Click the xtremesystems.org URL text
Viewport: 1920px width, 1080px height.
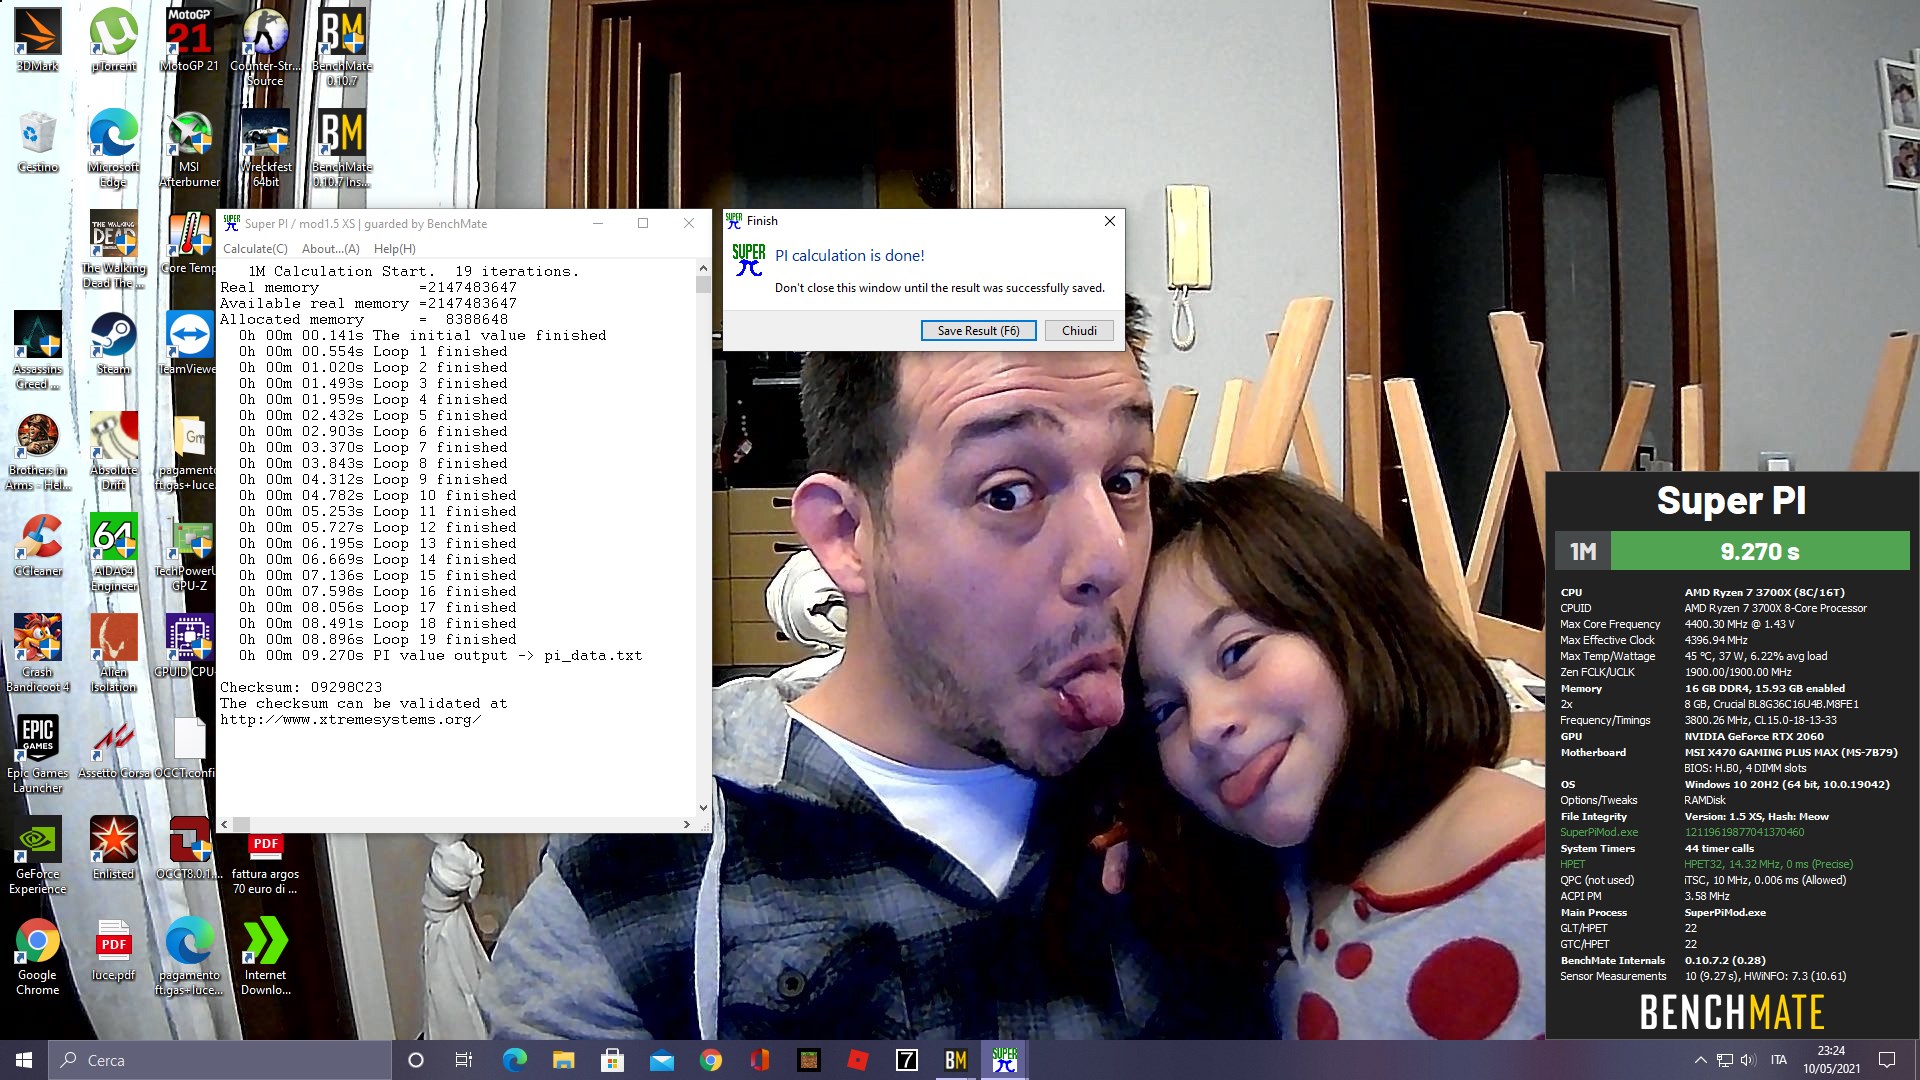click(350, 720)
